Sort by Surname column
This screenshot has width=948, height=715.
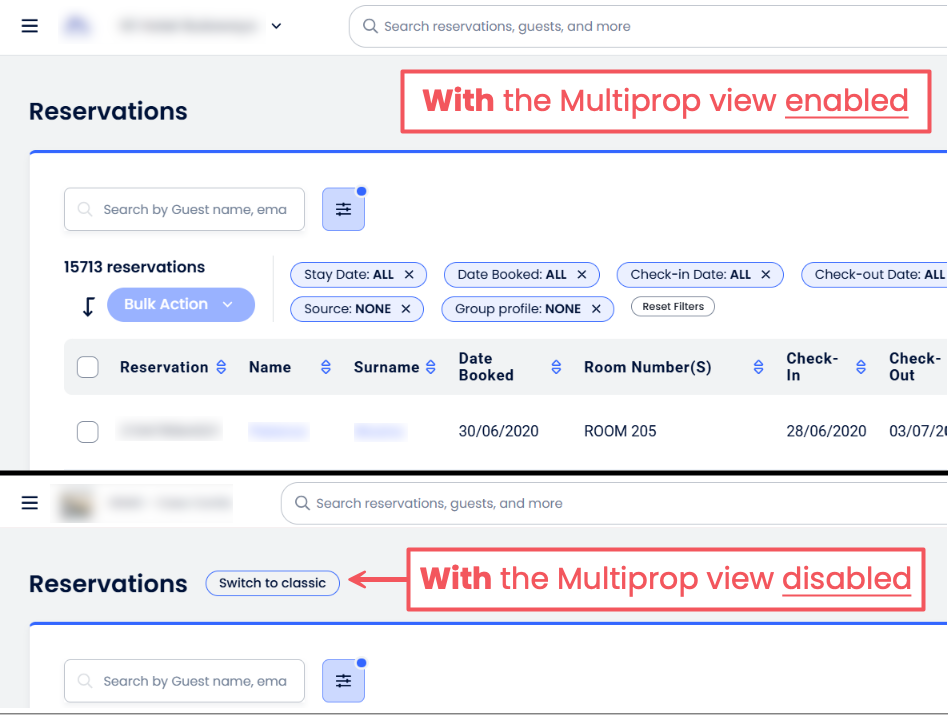click(431, 367)
